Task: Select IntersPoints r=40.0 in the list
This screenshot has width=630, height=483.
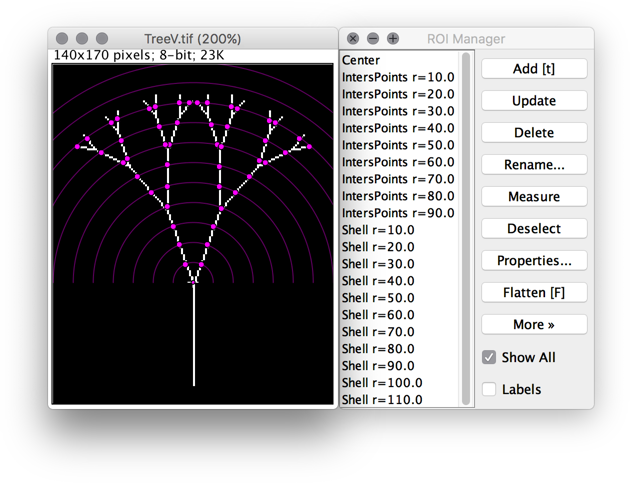Action: click(399, 128)
